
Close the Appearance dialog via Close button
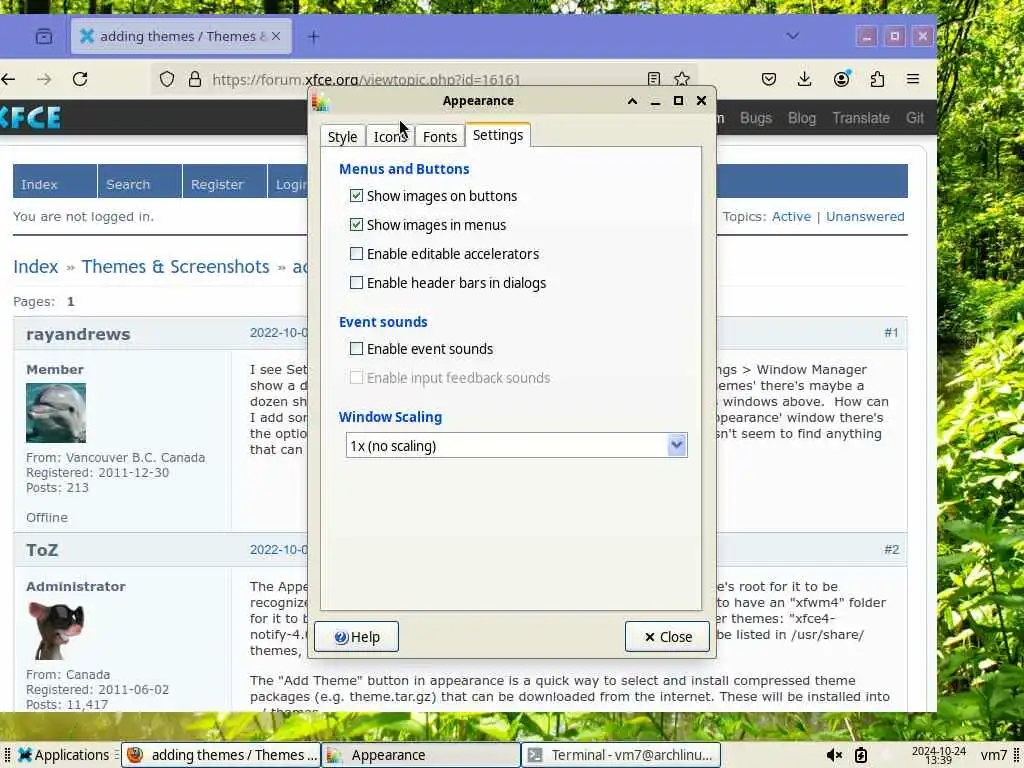coord(667,637)
